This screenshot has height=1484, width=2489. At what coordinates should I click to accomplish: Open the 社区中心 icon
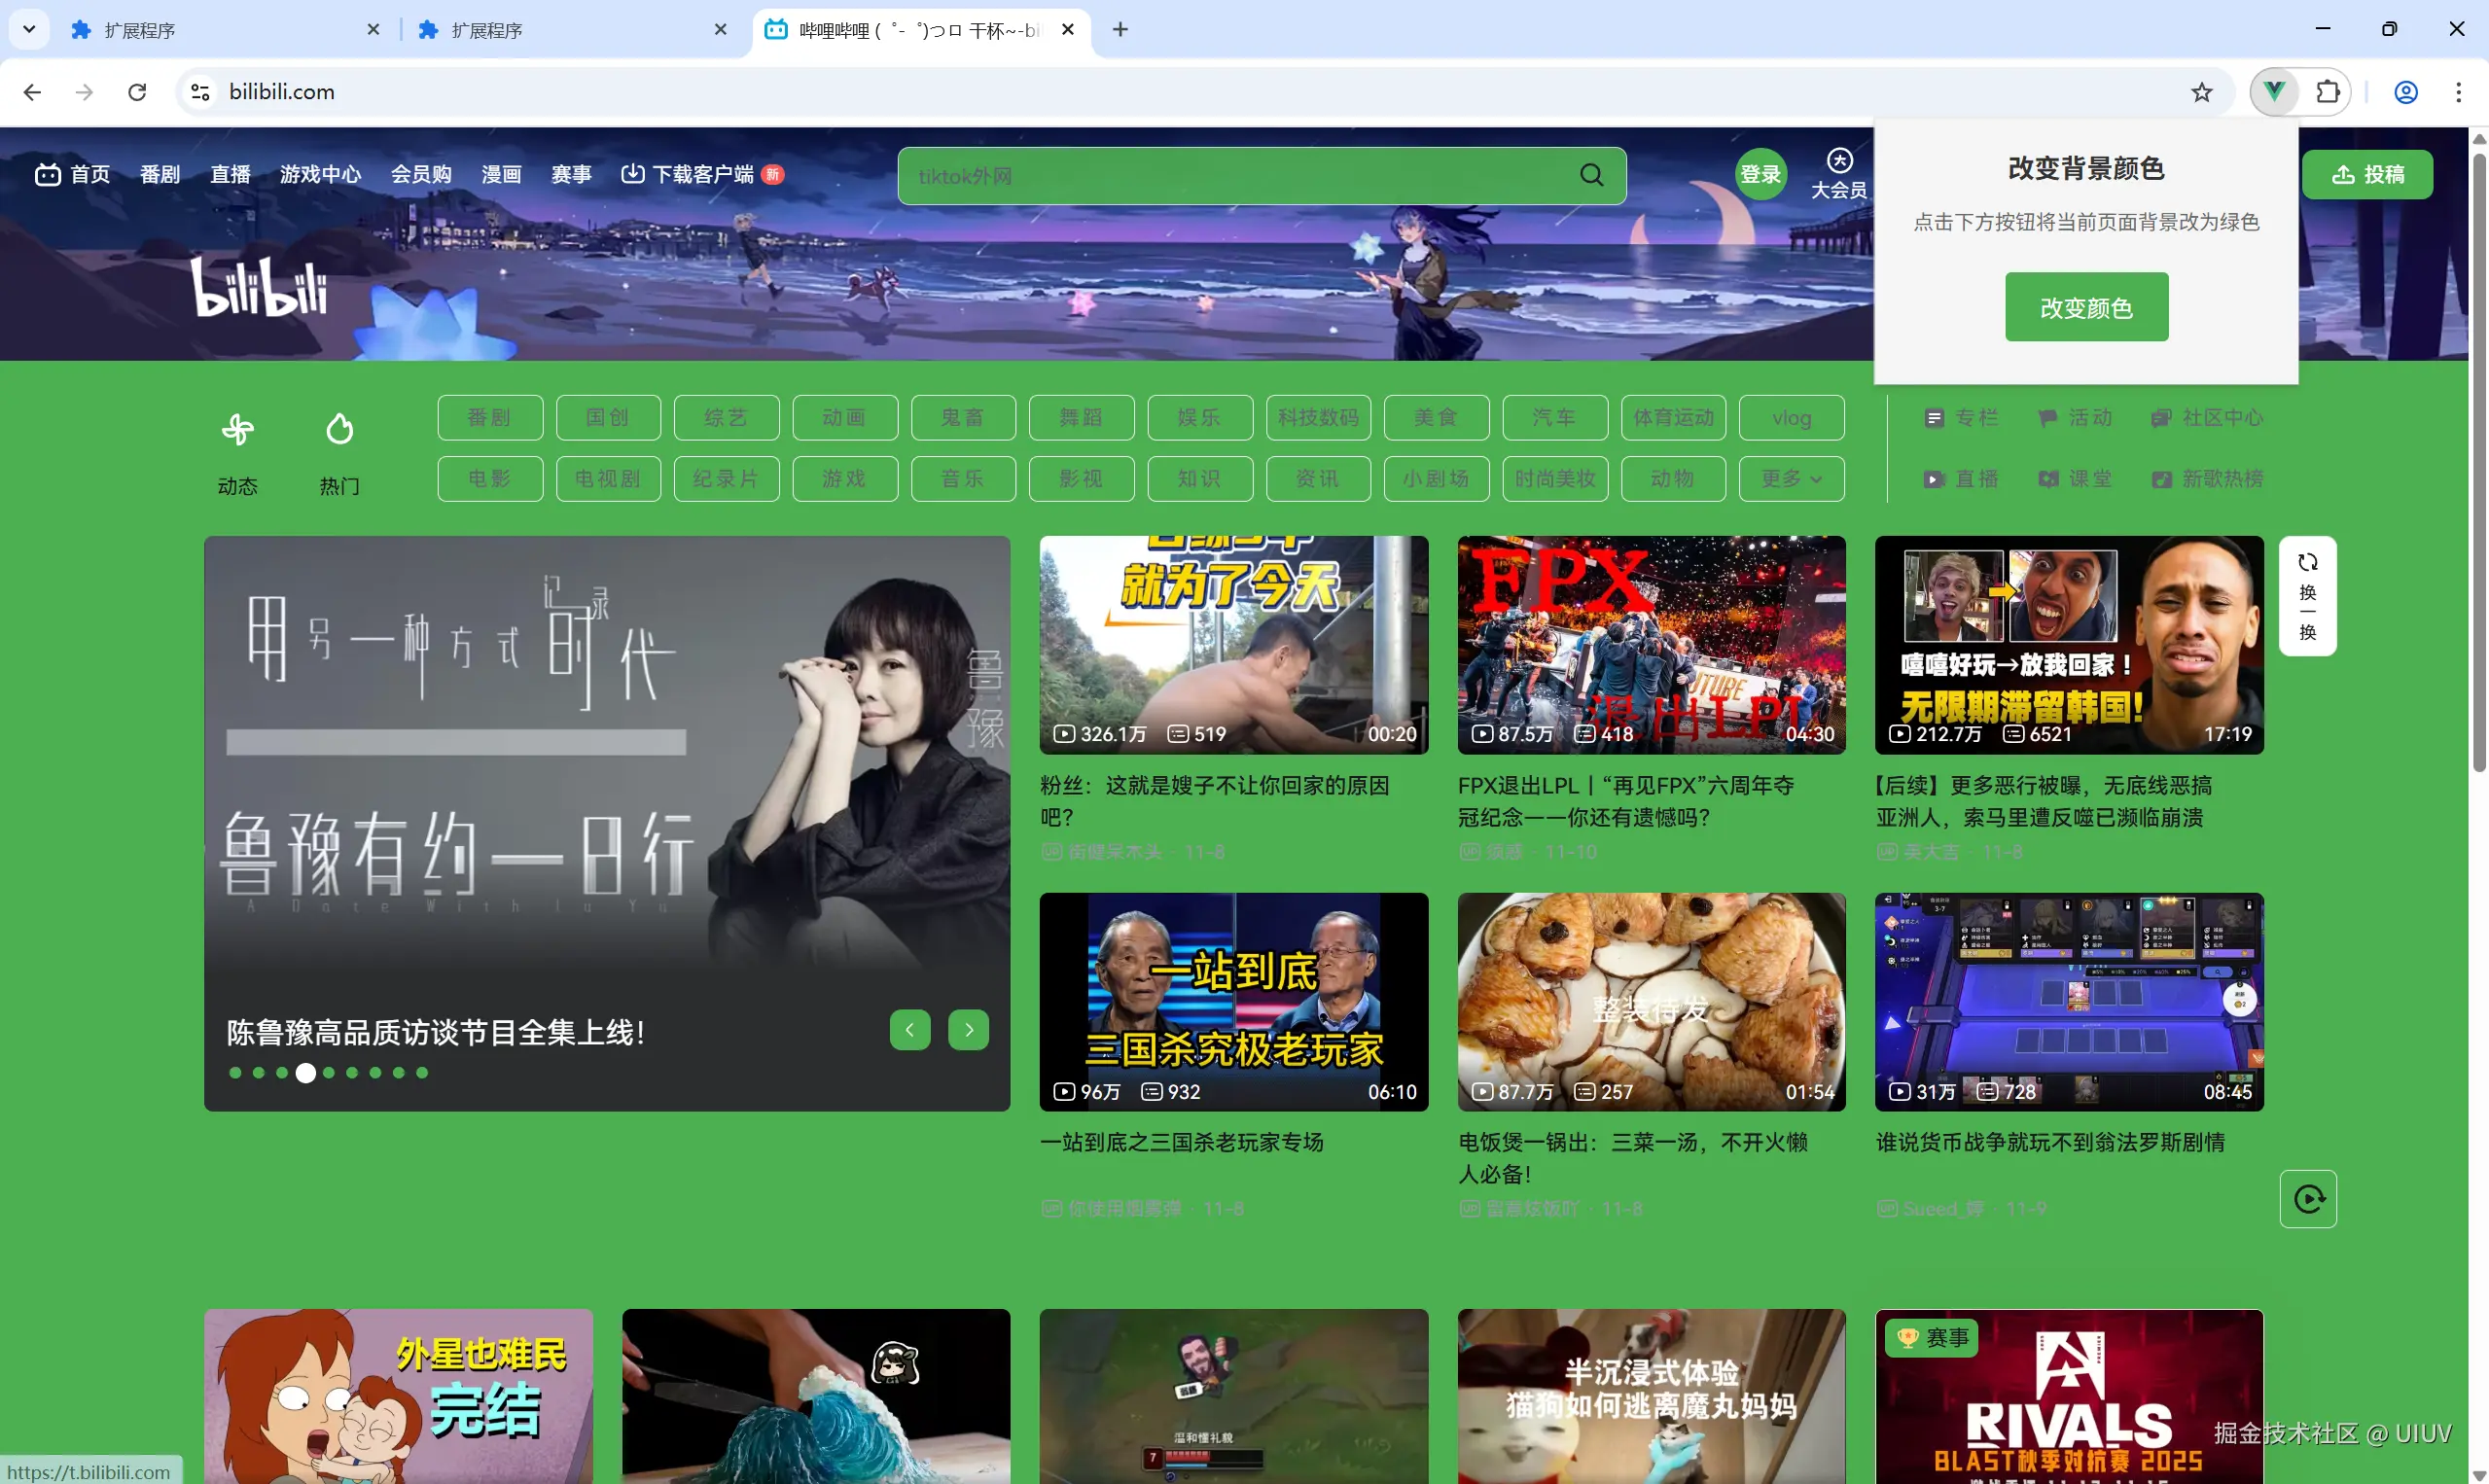pos(2161,417)
